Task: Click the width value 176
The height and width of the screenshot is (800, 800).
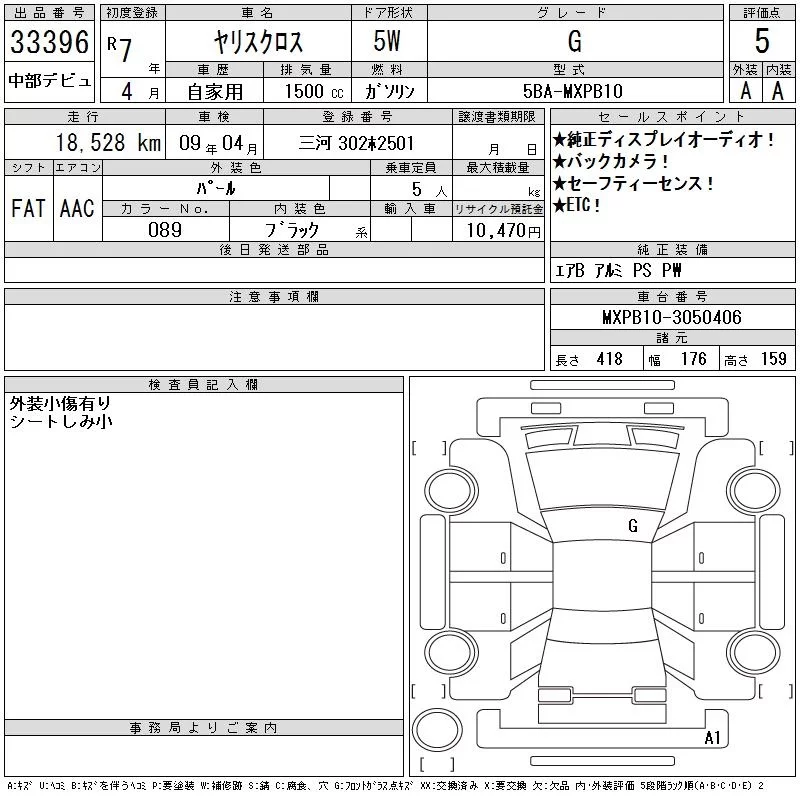Action: 694,359
